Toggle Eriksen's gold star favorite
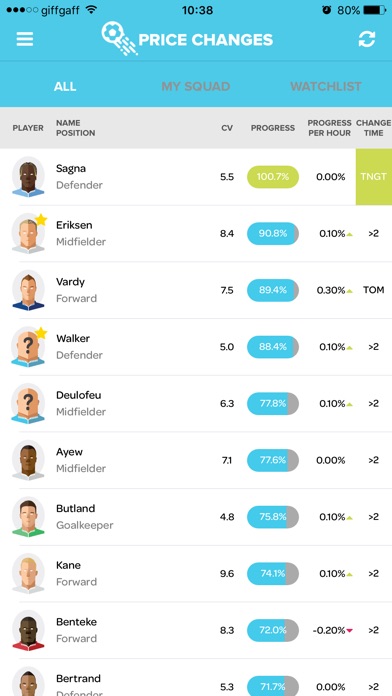This screenshot has height=696, width=392. pos(41,219)
